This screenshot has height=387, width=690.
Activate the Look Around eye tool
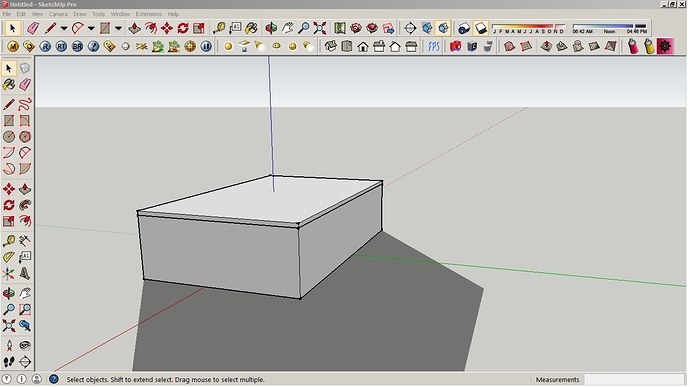25,345
